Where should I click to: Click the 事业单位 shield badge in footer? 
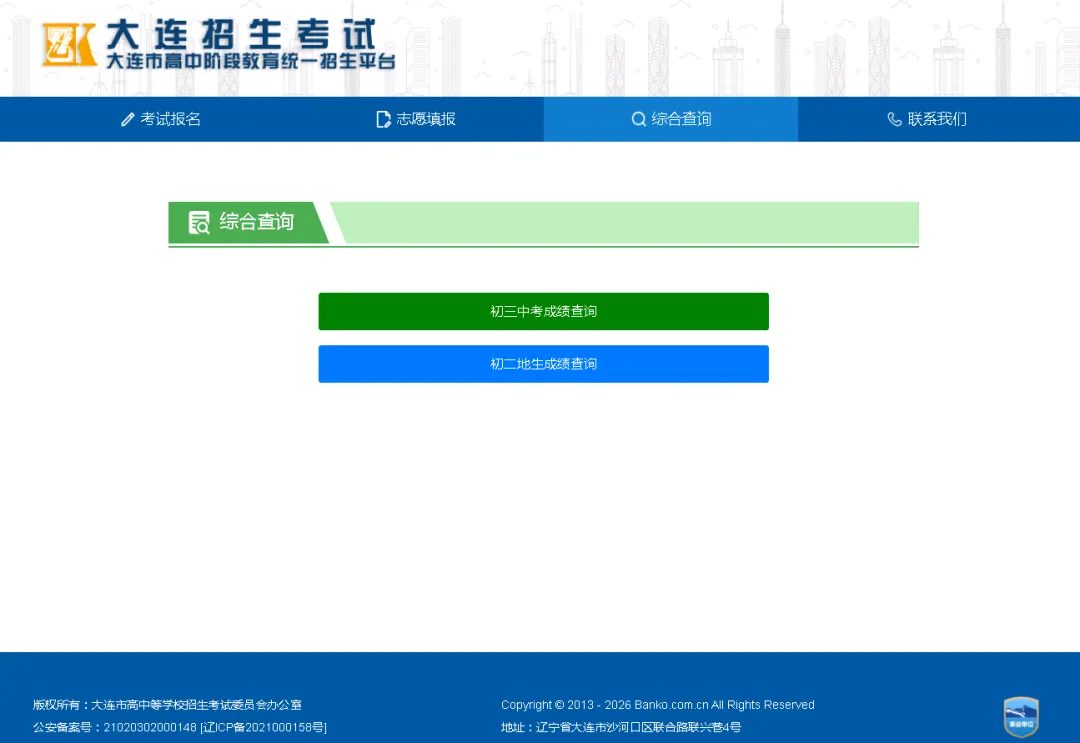1021,717
